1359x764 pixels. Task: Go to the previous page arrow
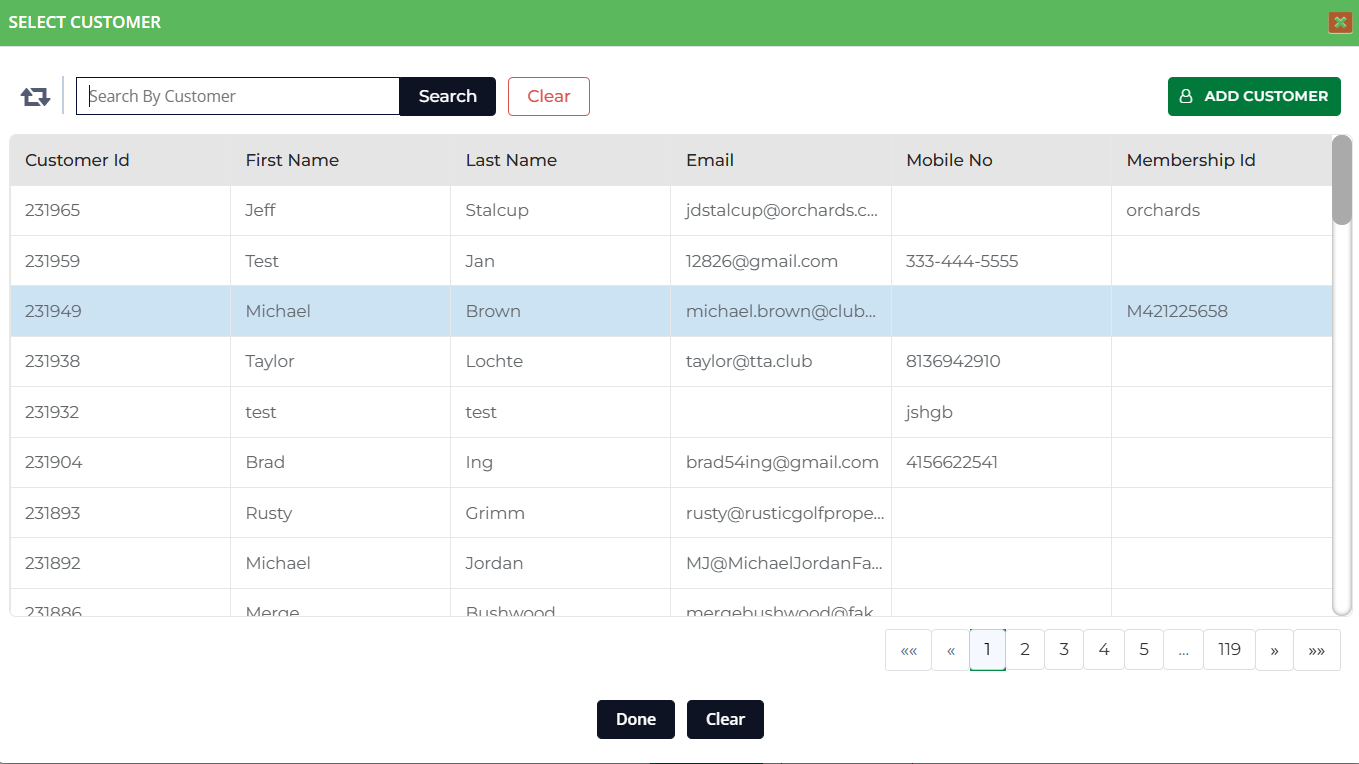pyautogui.click(x=950, y=650)
